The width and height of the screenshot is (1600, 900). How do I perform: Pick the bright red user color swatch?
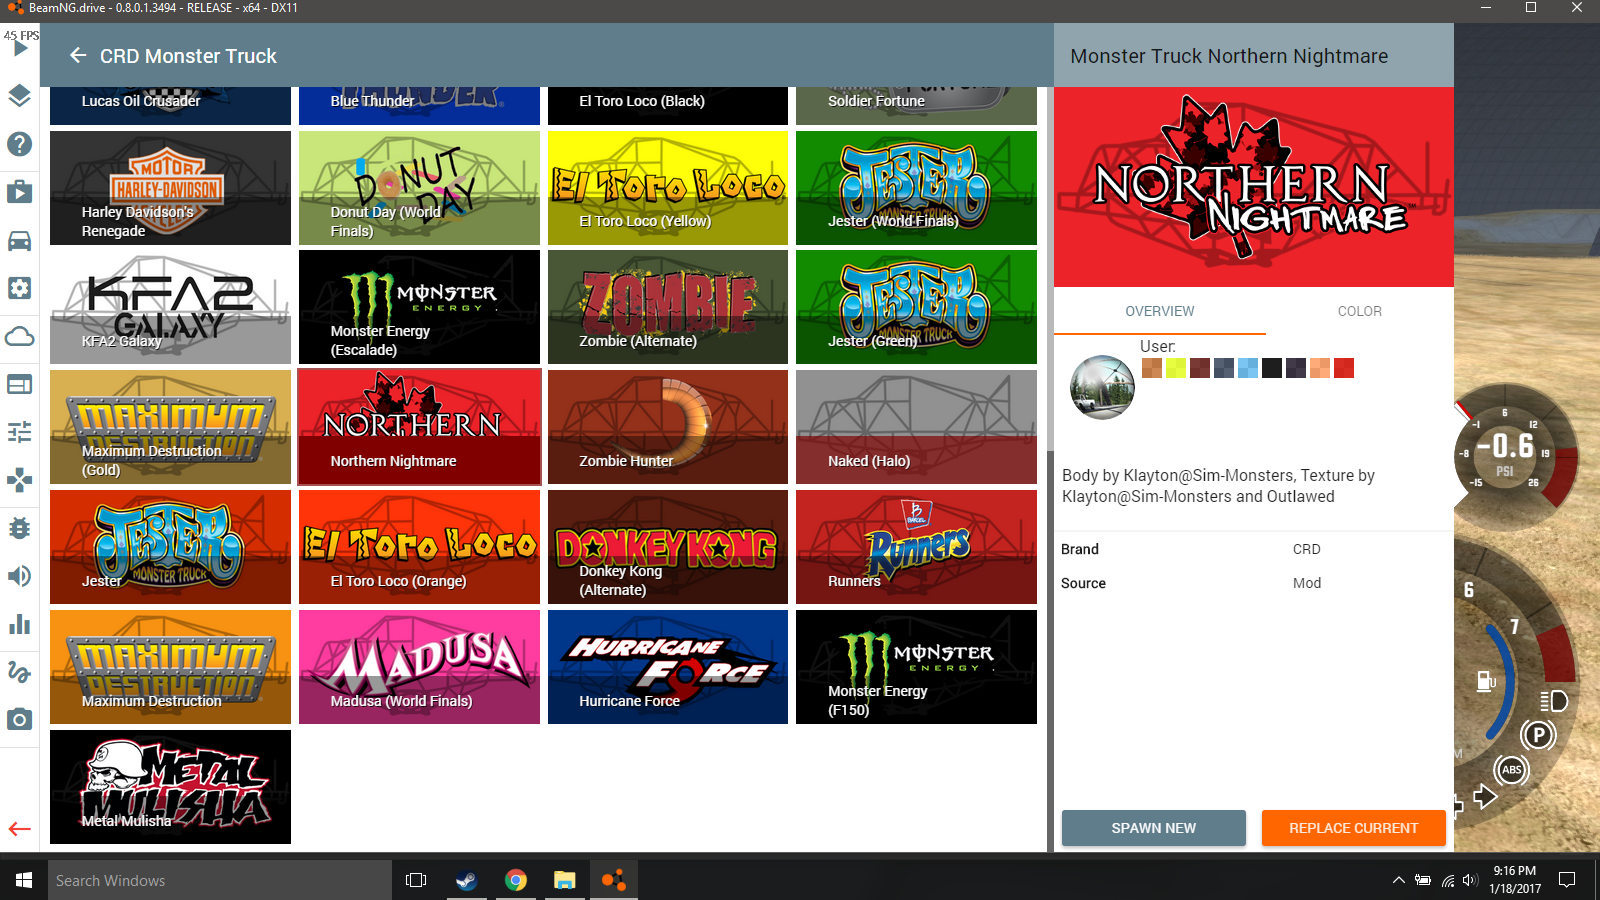[x=1344, y=368]
